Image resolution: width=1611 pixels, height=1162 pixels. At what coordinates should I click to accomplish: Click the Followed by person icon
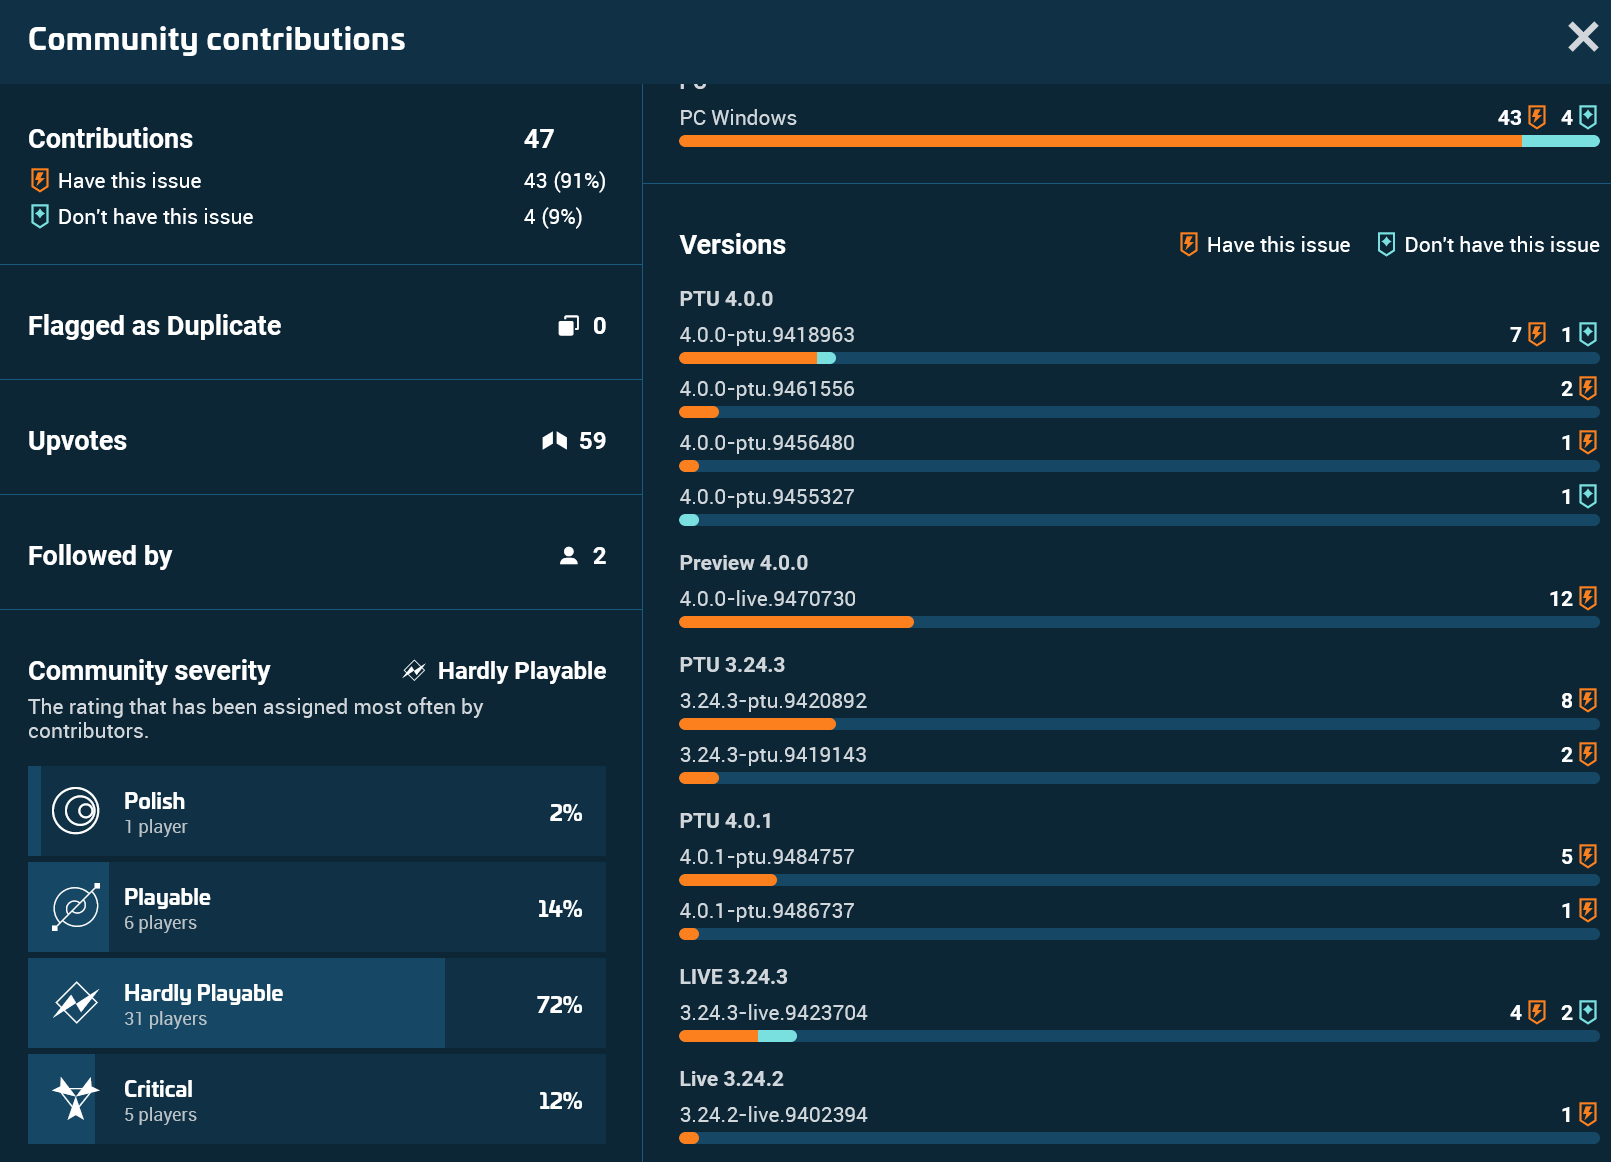[568, 556]
